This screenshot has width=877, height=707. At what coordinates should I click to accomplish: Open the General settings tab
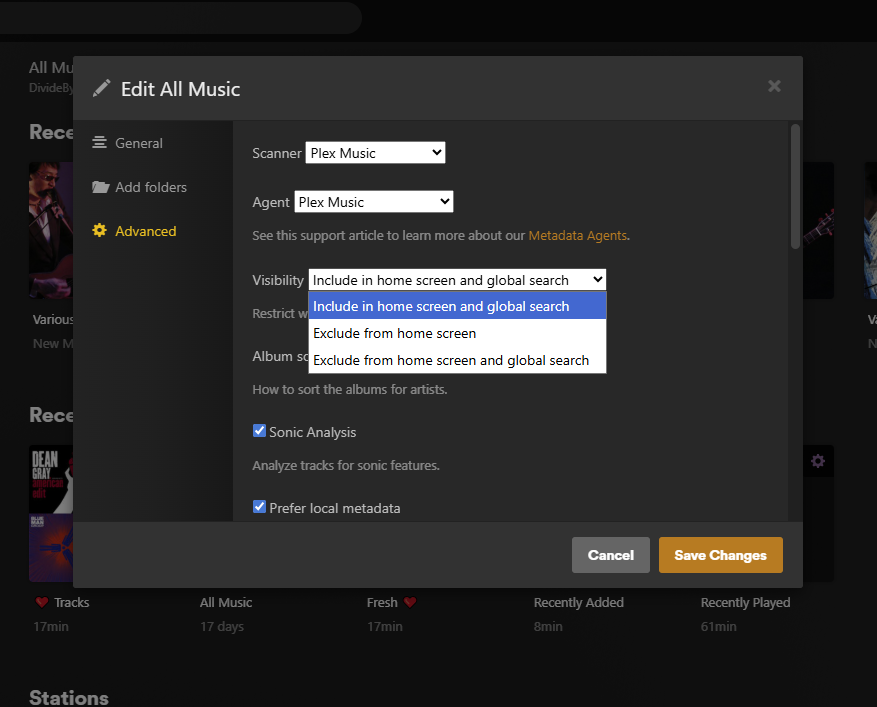point(128,143)
